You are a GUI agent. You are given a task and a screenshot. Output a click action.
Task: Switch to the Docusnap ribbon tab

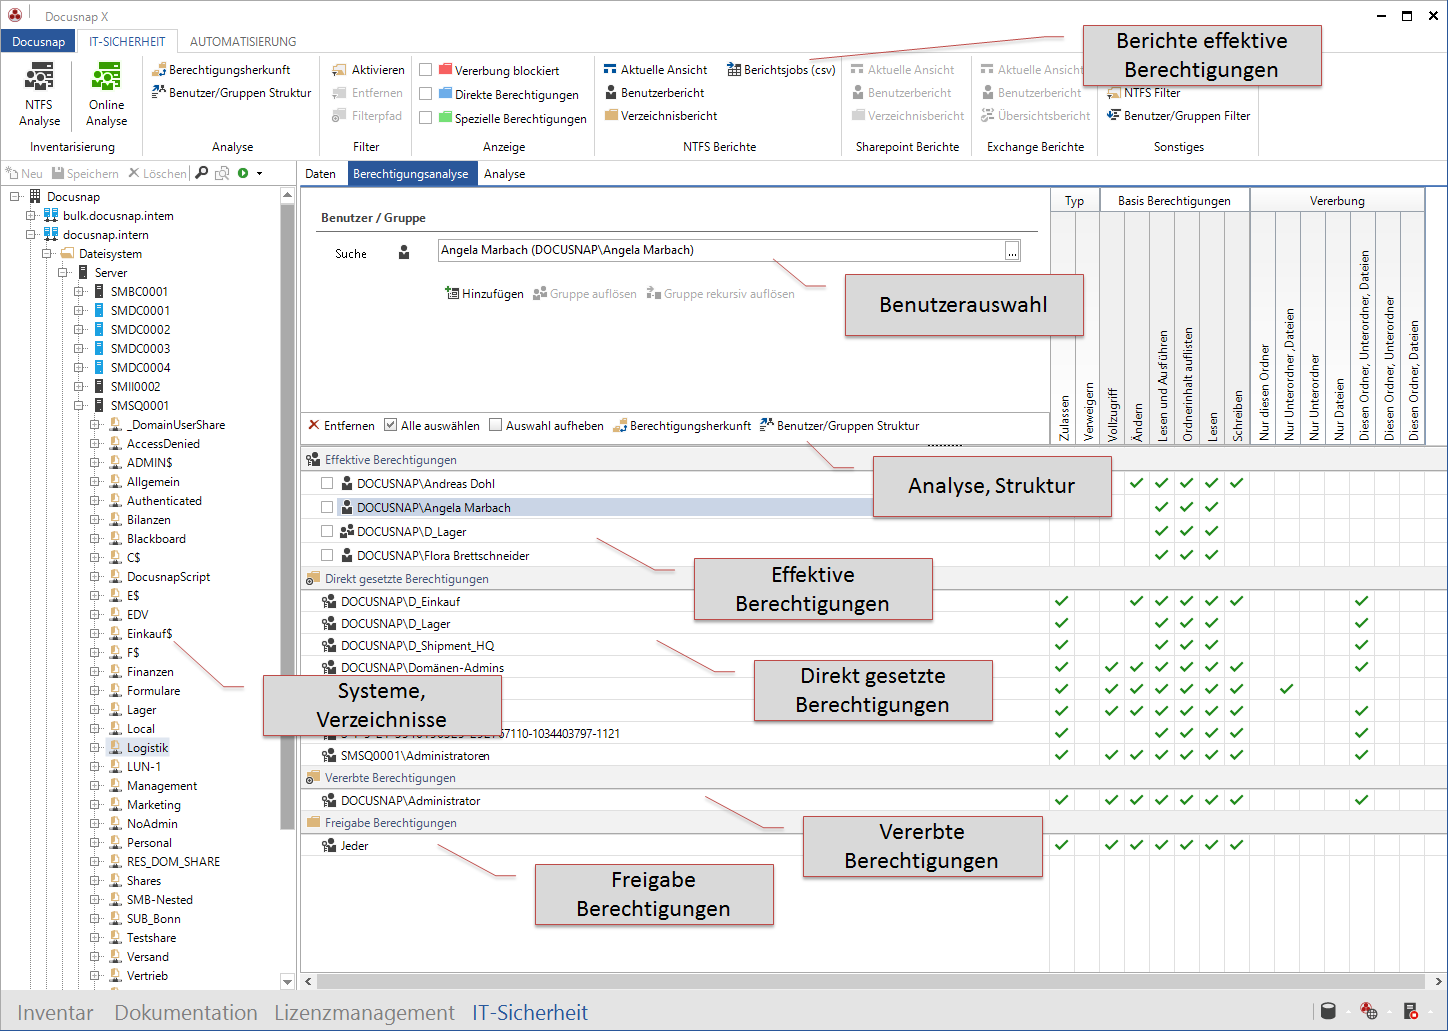pyautogui.click(x=39, y=41)
